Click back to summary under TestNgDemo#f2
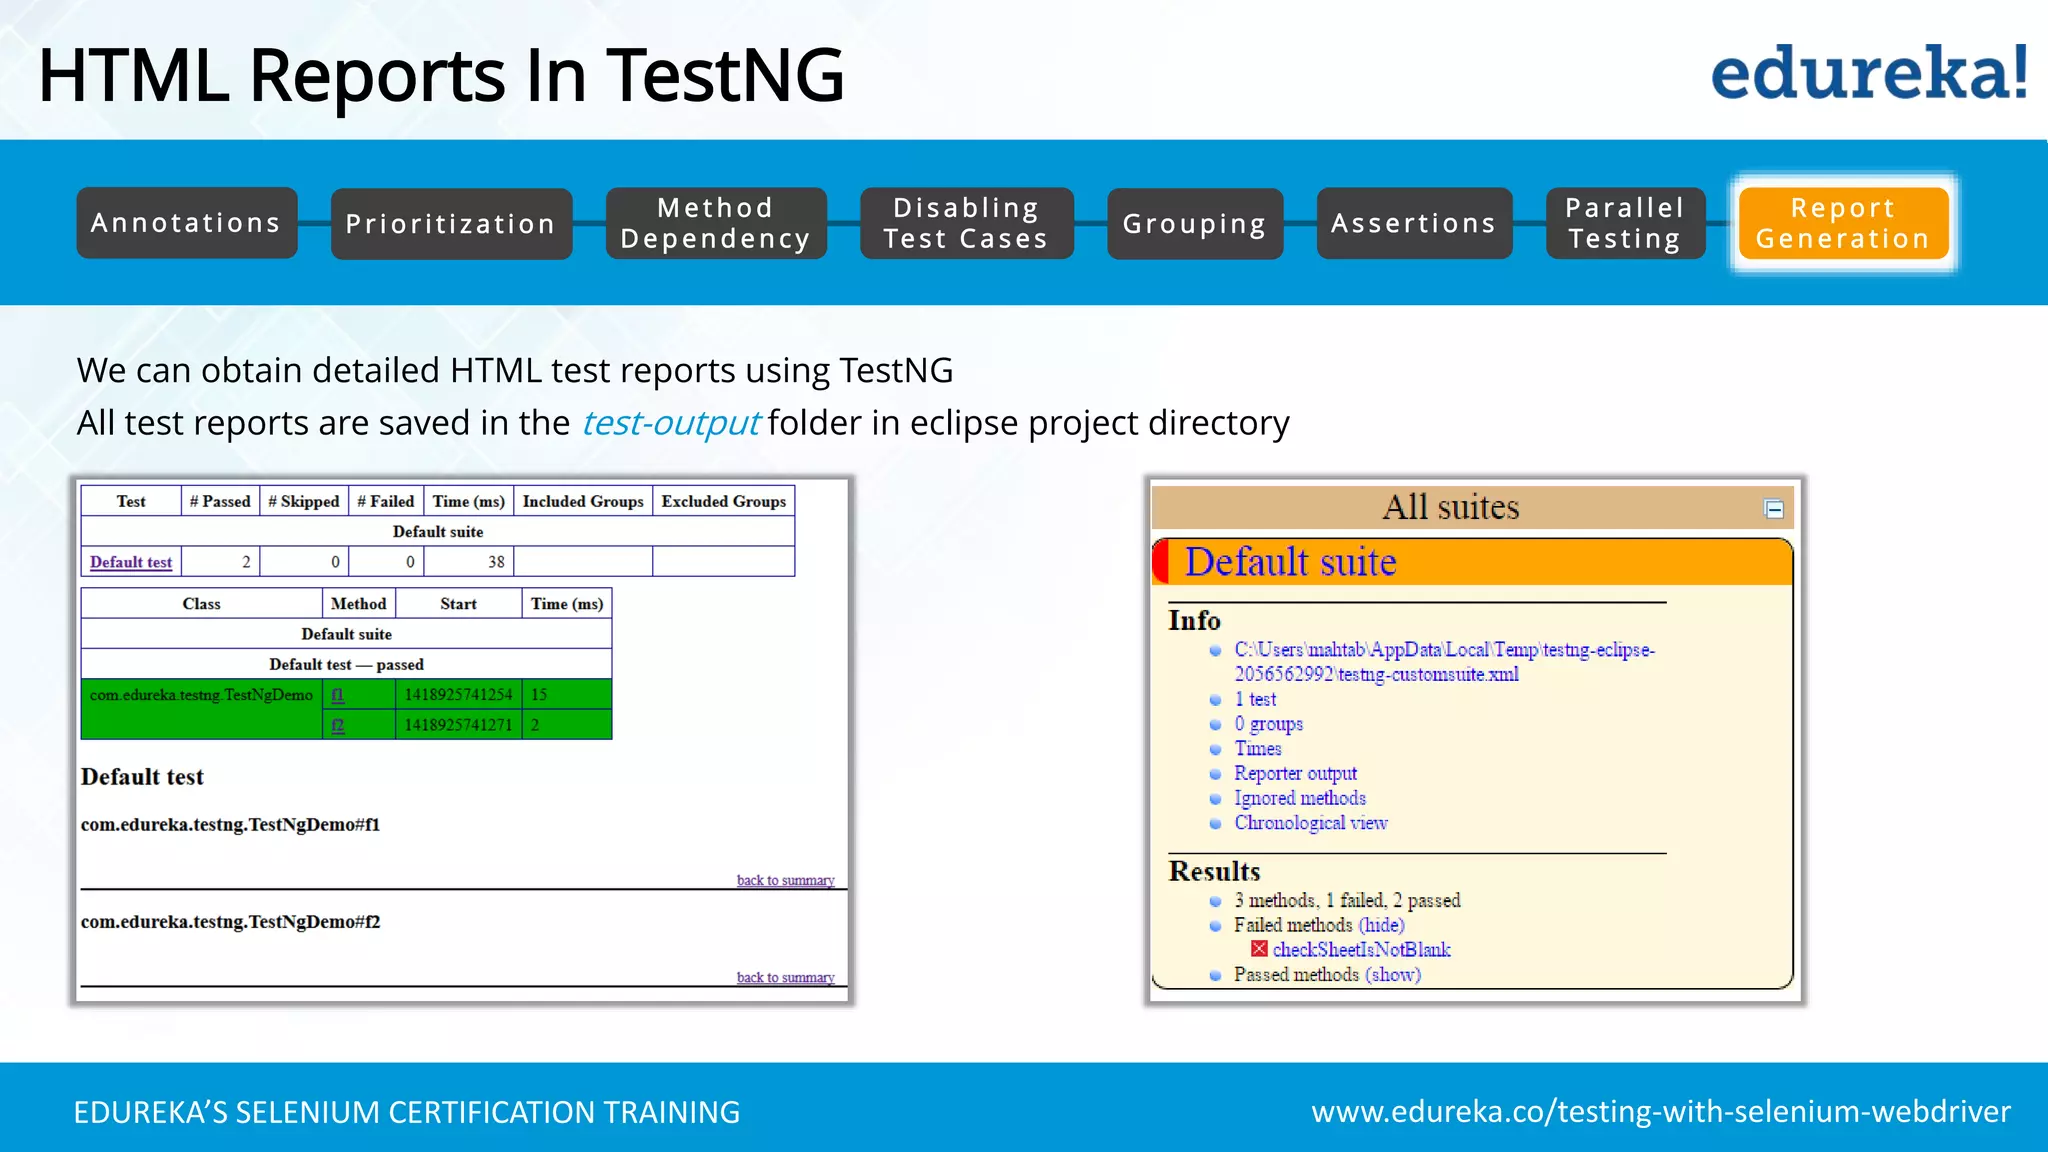 [785, 977]
